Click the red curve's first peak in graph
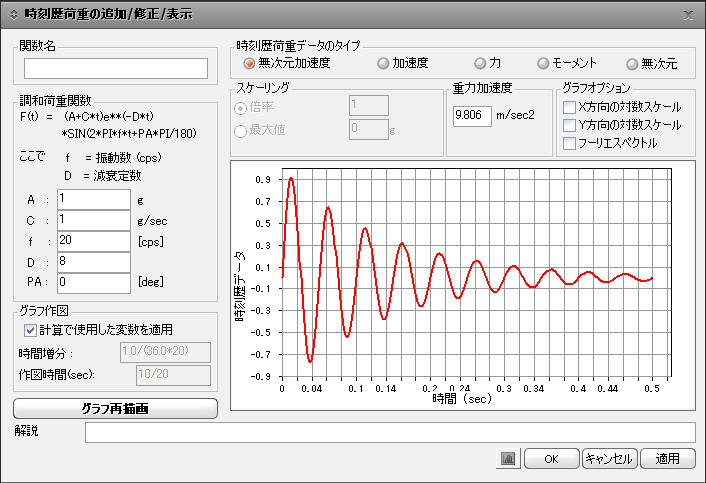The height and width of the screenshot is (483, 706). coord(291,179)
